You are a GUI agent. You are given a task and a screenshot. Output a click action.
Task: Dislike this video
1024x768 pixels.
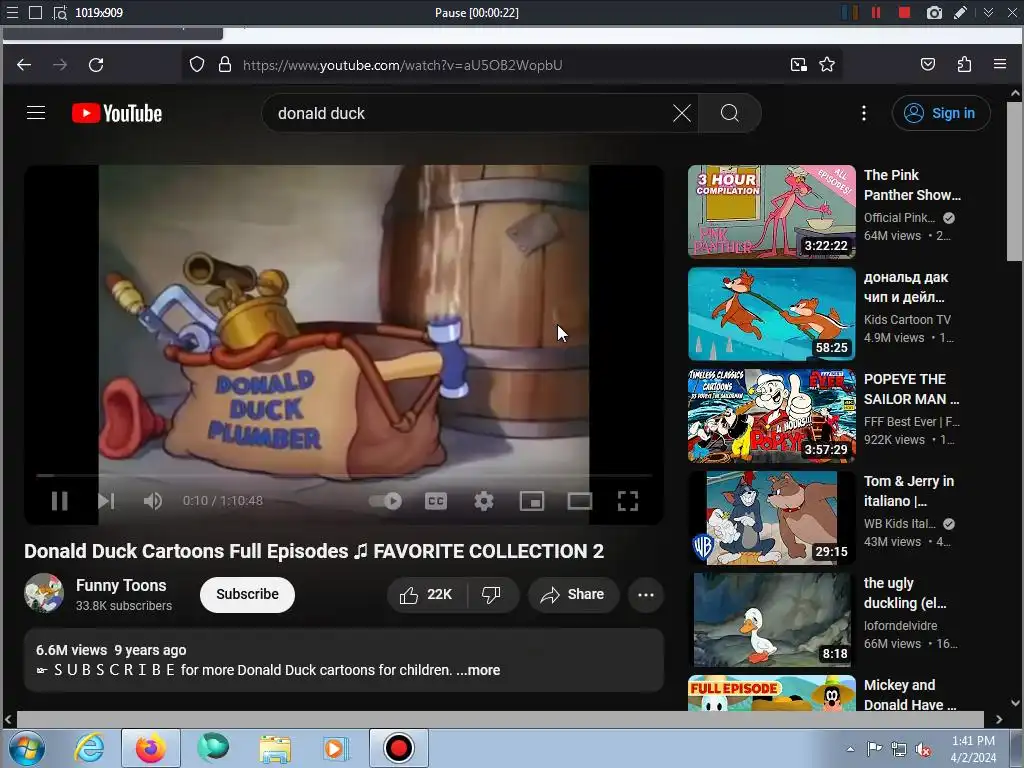(x=491, y=594)
